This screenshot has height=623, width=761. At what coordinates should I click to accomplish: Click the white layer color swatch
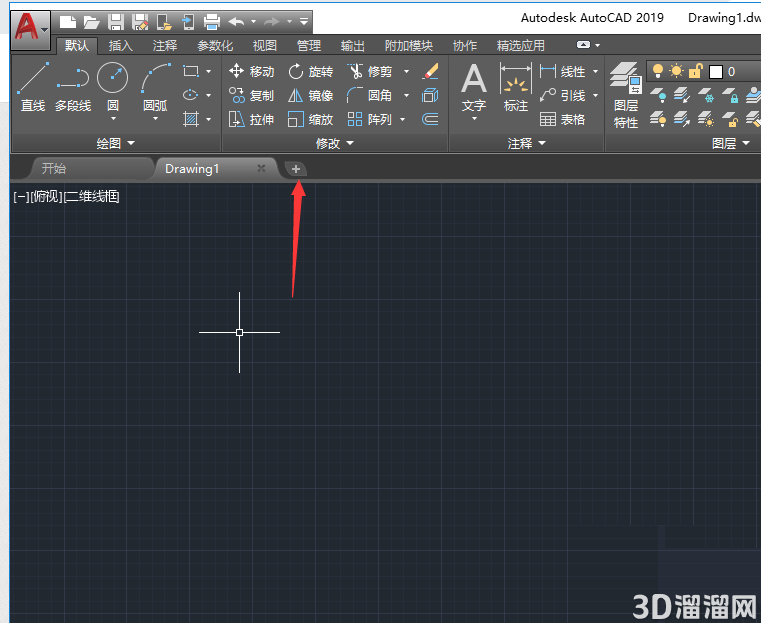coord(716,72)
